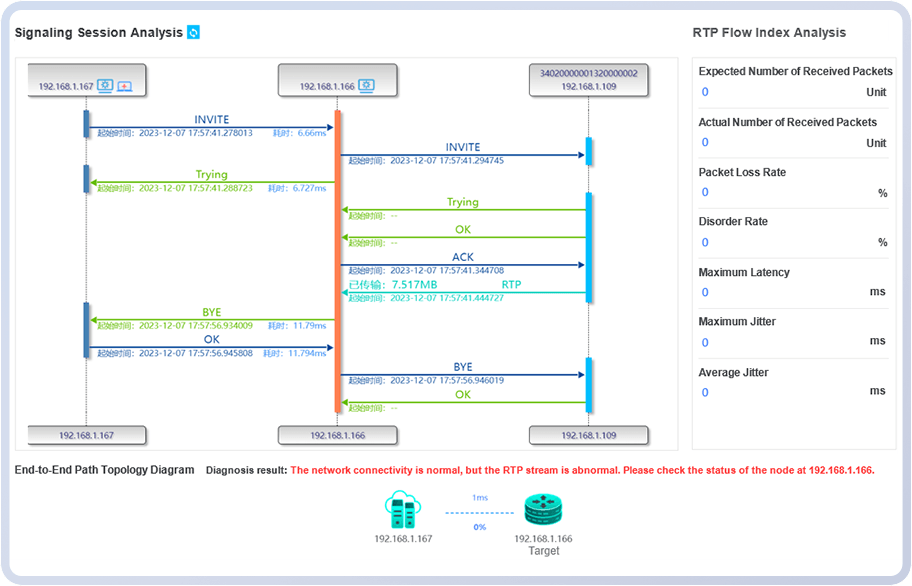
Task: Select the bottom 192.168.1.167 node box
Action: (88, 435)
